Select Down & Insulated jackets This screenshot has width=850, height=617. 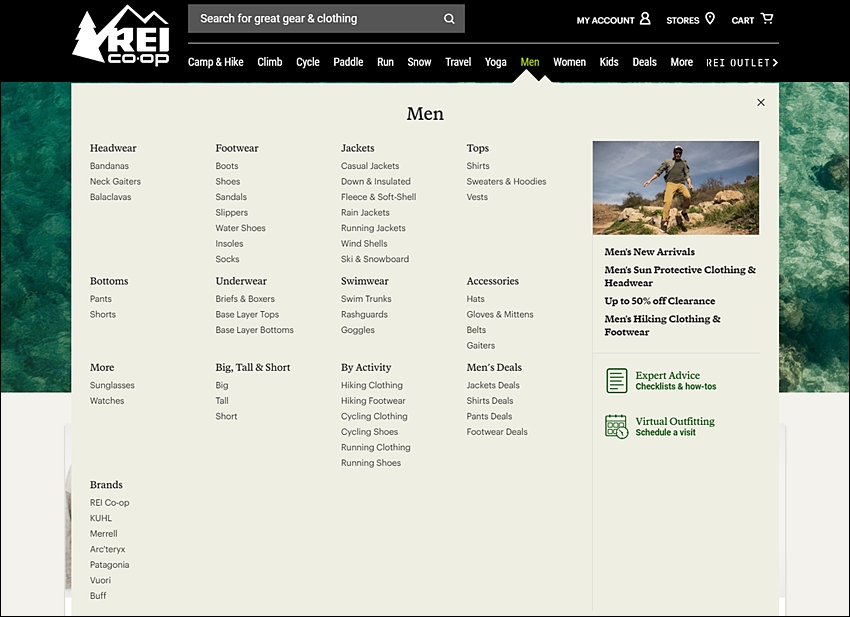(376, 182)
